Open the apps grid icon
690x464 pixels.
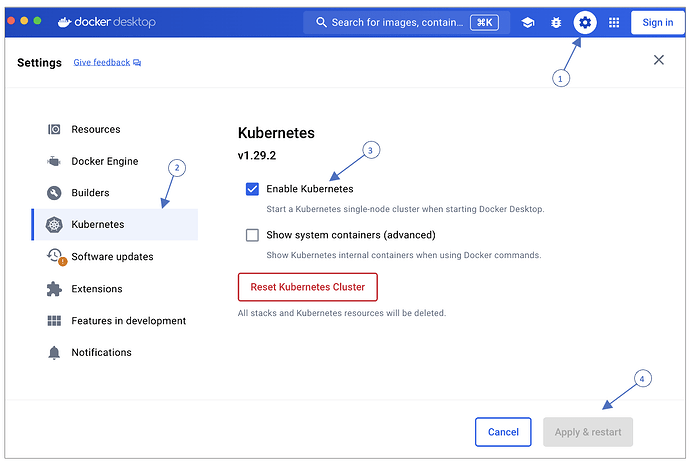tap(614, 22)
